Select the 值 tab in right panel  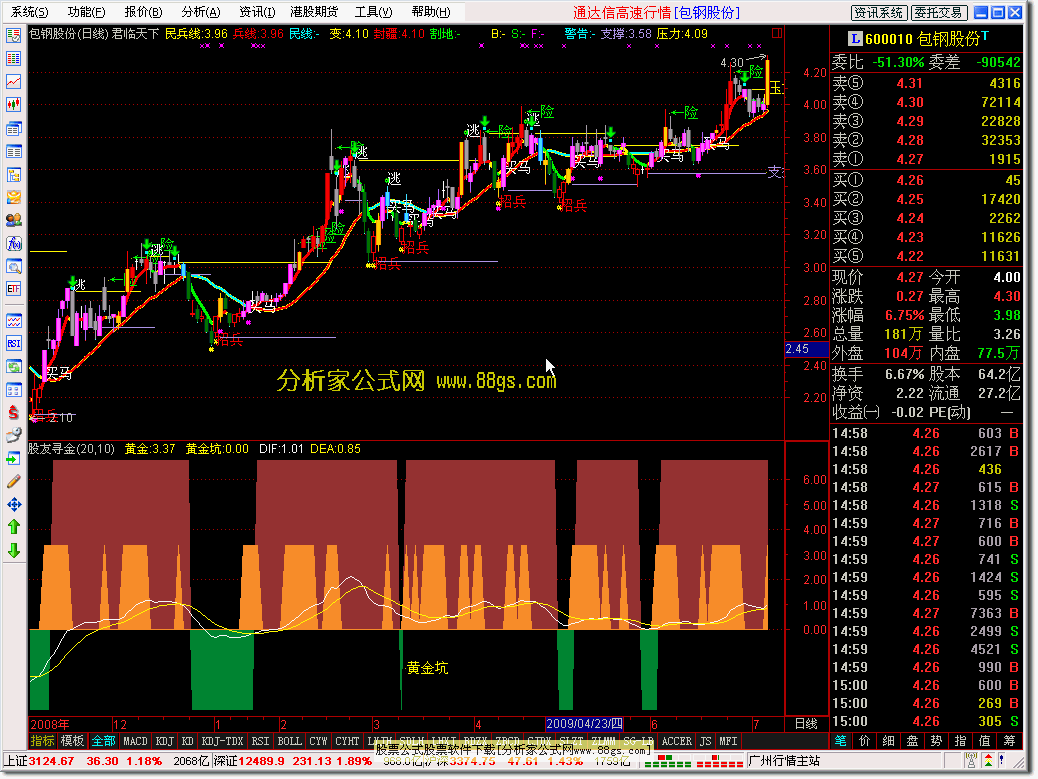985,741
